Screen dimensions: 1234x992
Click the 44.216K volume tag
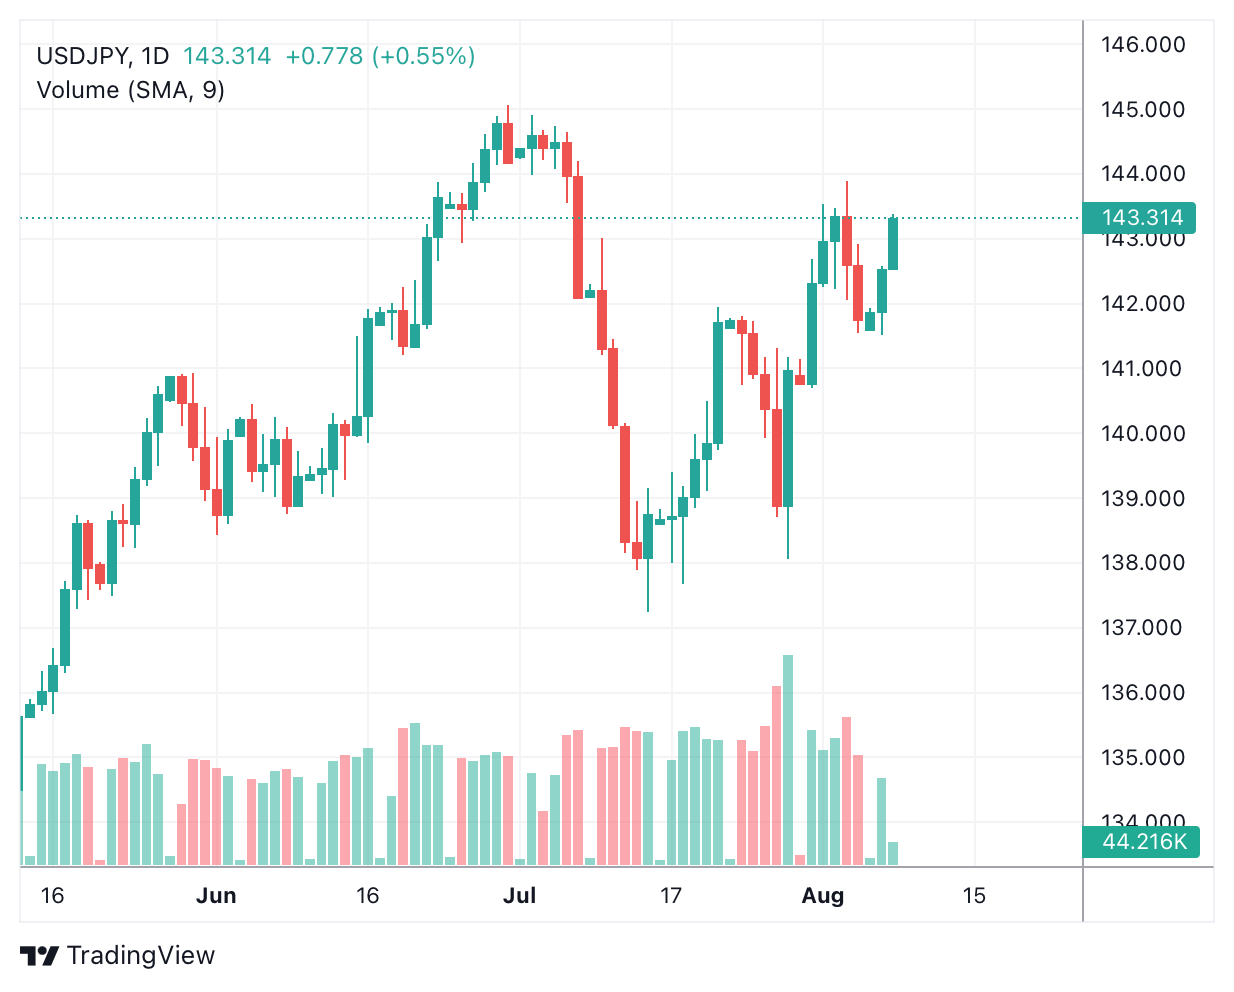pyautogui.click(x=1143, y=842)
